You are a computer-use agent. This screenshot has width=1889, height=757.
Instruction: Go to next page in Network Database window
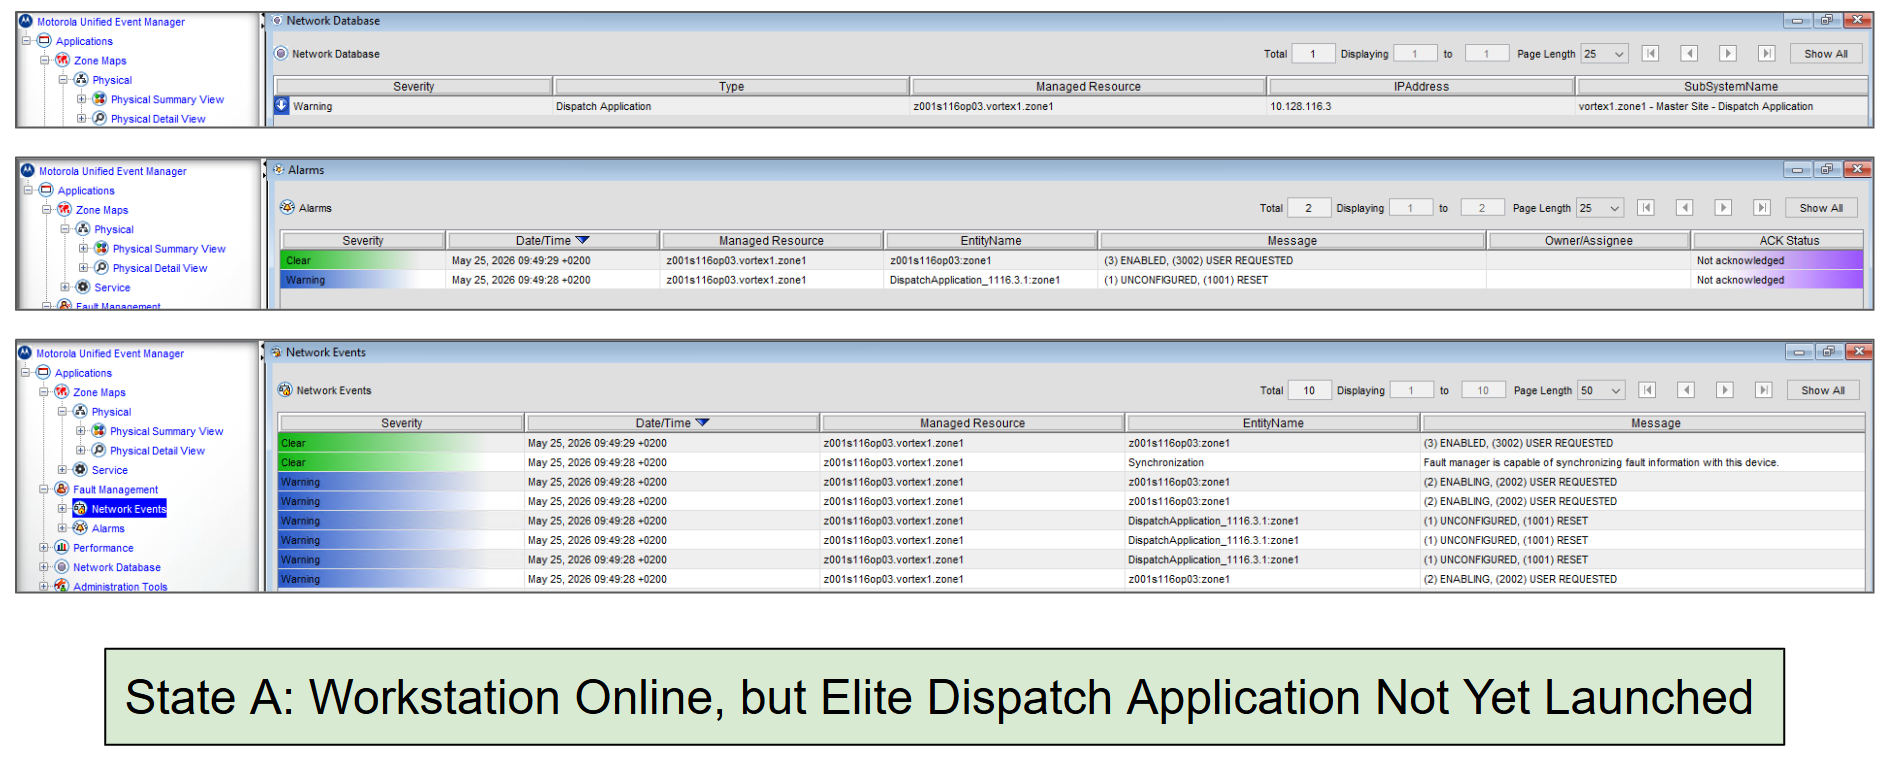click(x=1728, y=54)
